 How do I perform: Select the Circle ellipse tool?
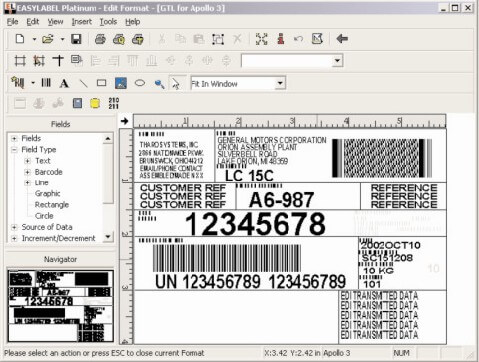pyautogui.click(x=140, y=83)
